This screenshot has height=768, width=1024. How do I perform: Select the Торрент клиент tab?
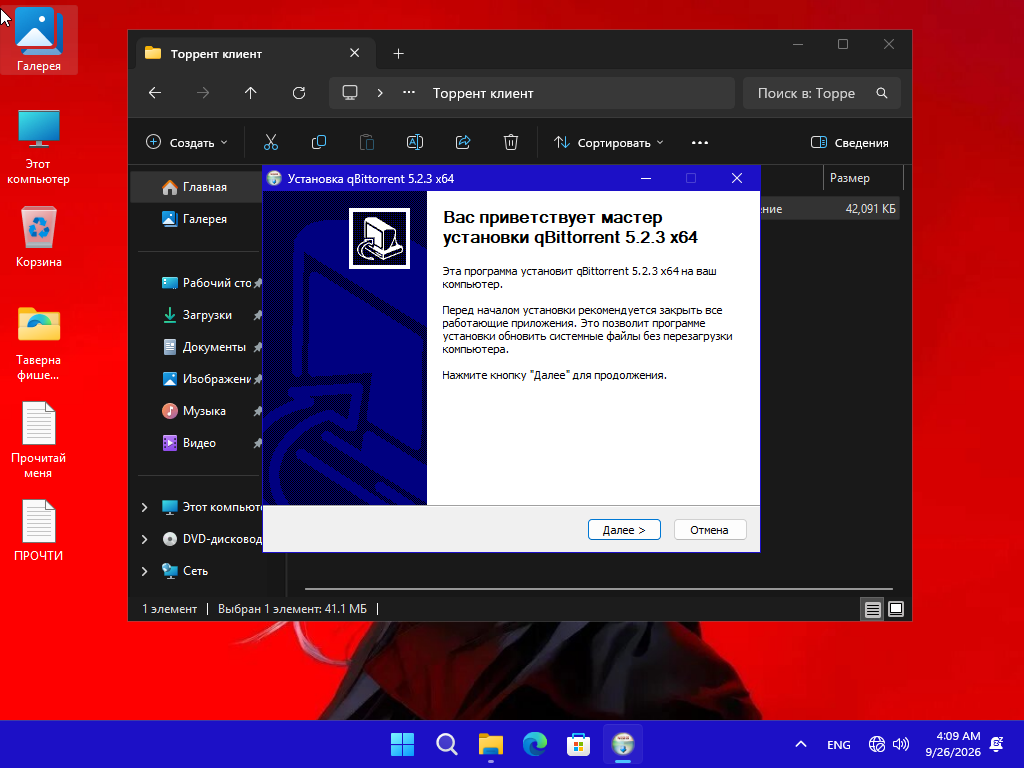tap(255, 54)
